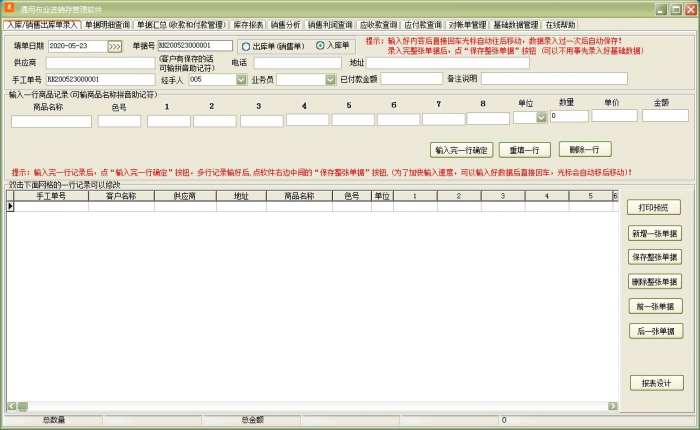Click the 新增一张单据 button
The height and width of the screenshot is (430, 700).
(x=655, y=233)
